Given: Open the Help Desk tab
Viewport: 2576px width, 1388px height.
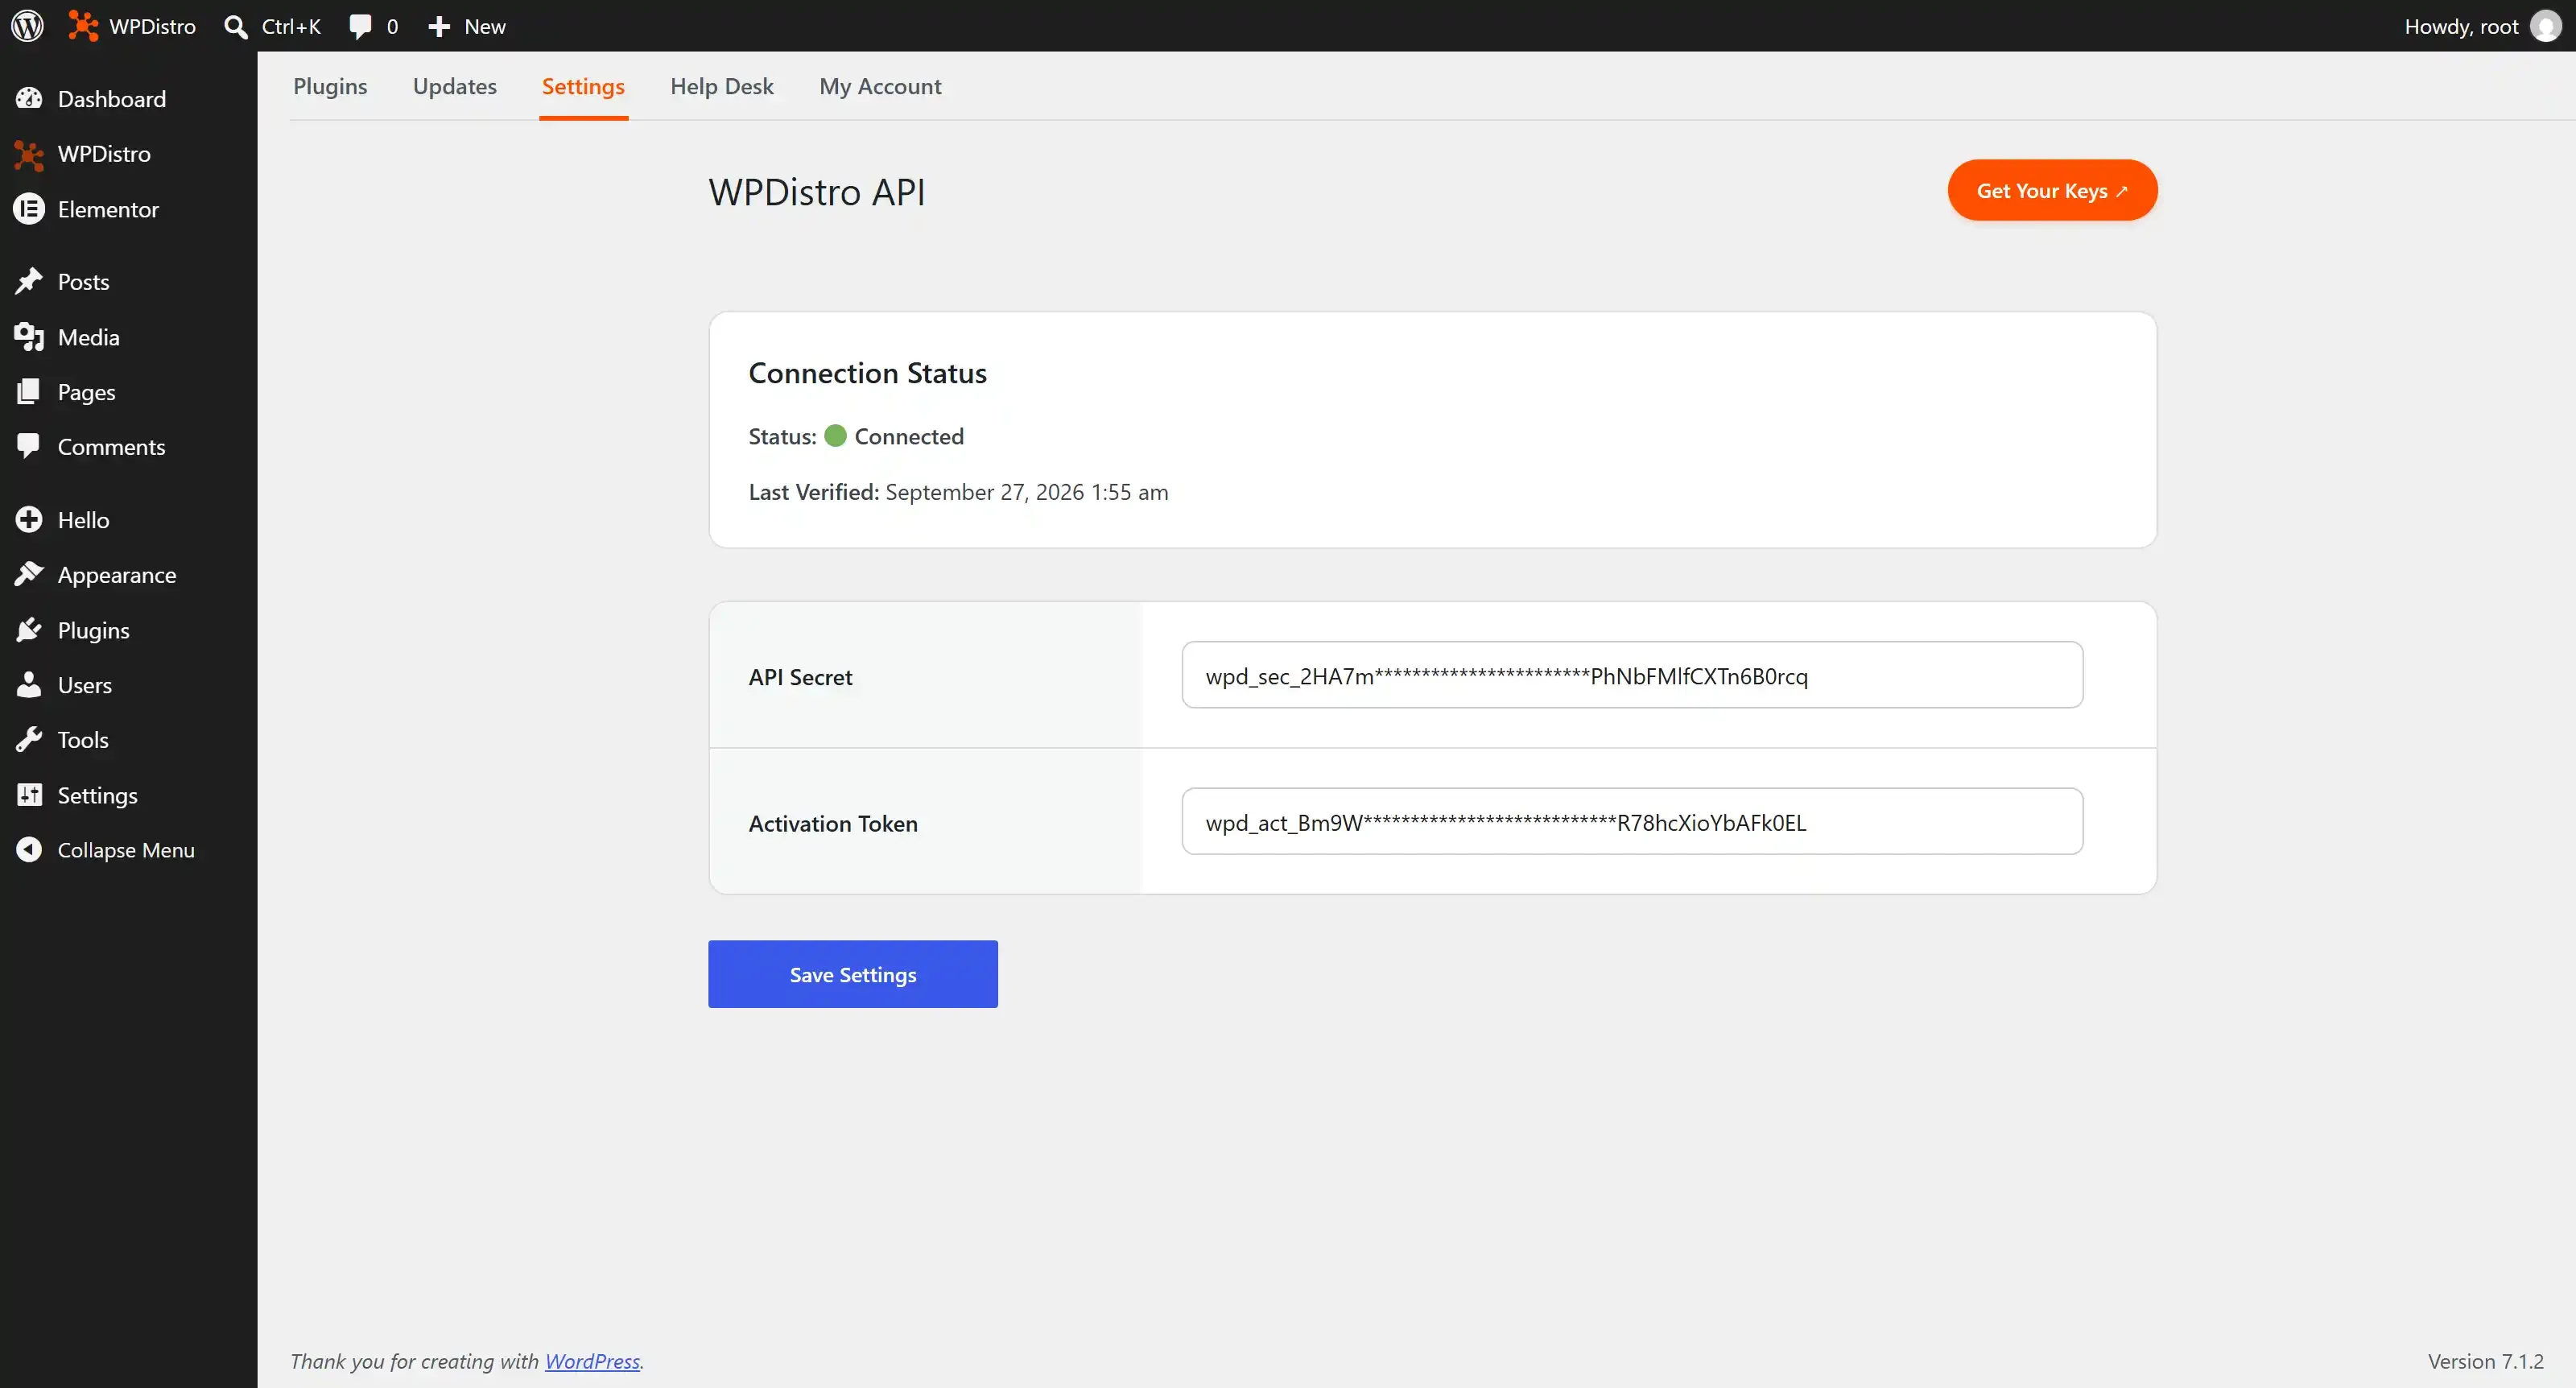Looking at the screenshot, I should [x=721, y=87].
